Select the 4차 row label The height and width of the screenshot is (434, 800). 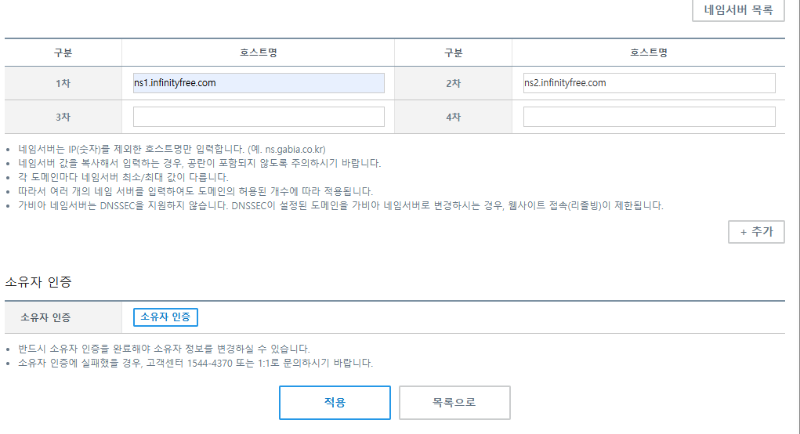453,117
